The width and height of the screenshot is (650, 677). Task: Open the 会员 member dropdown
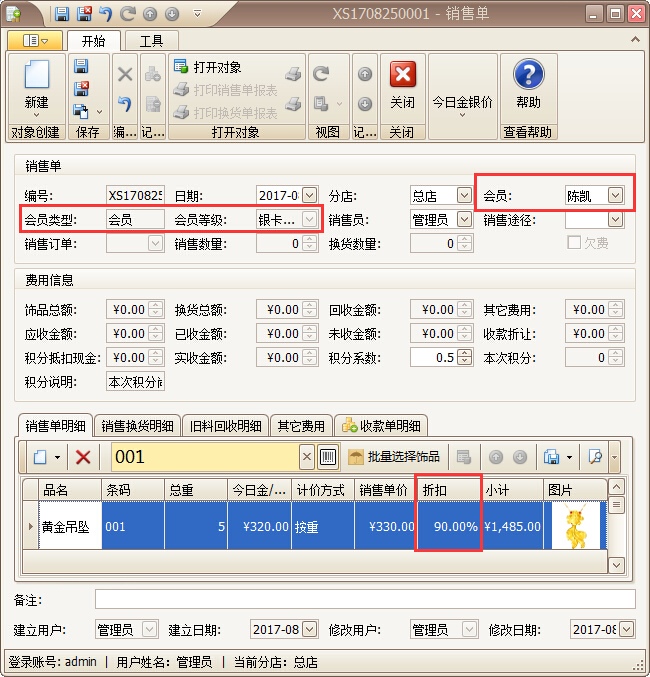pos(615,195)
